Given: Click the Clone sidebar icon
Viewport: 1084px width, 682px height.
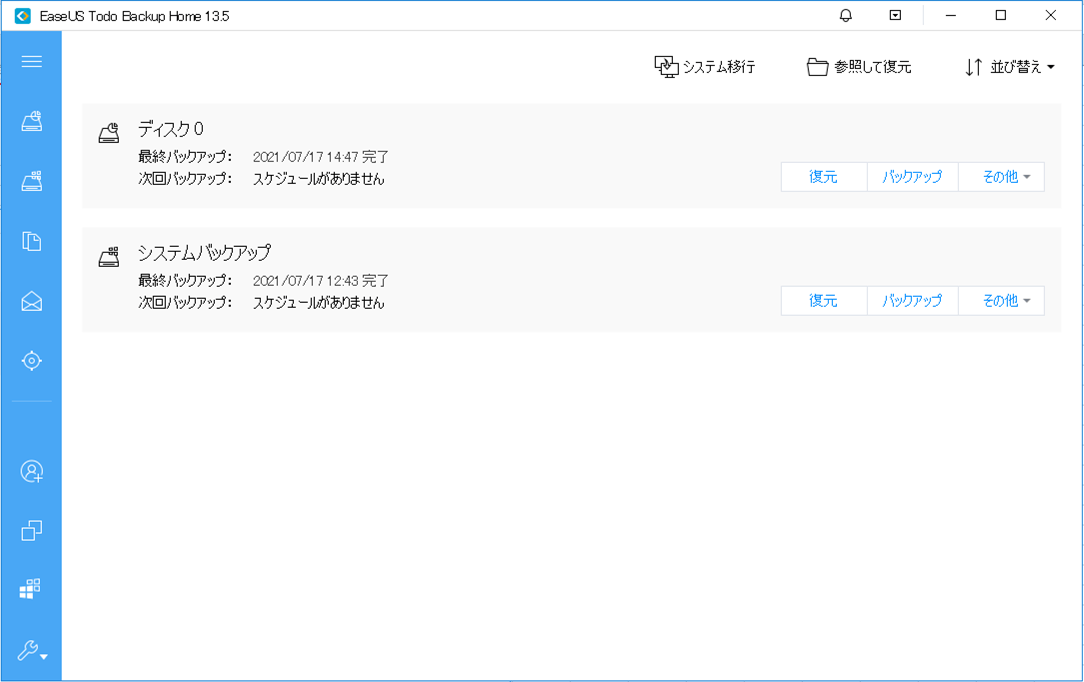Looking at the screenshot, I should [x=31, y=530].
